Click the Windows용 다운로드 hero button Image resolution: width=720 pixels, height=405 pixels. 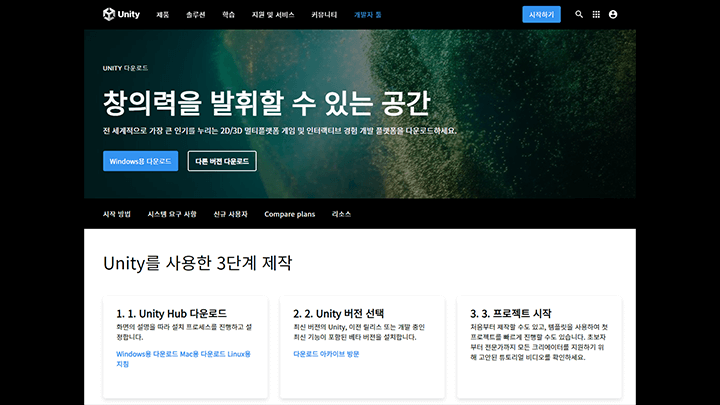pyautogui.click(x=141, y=161)
